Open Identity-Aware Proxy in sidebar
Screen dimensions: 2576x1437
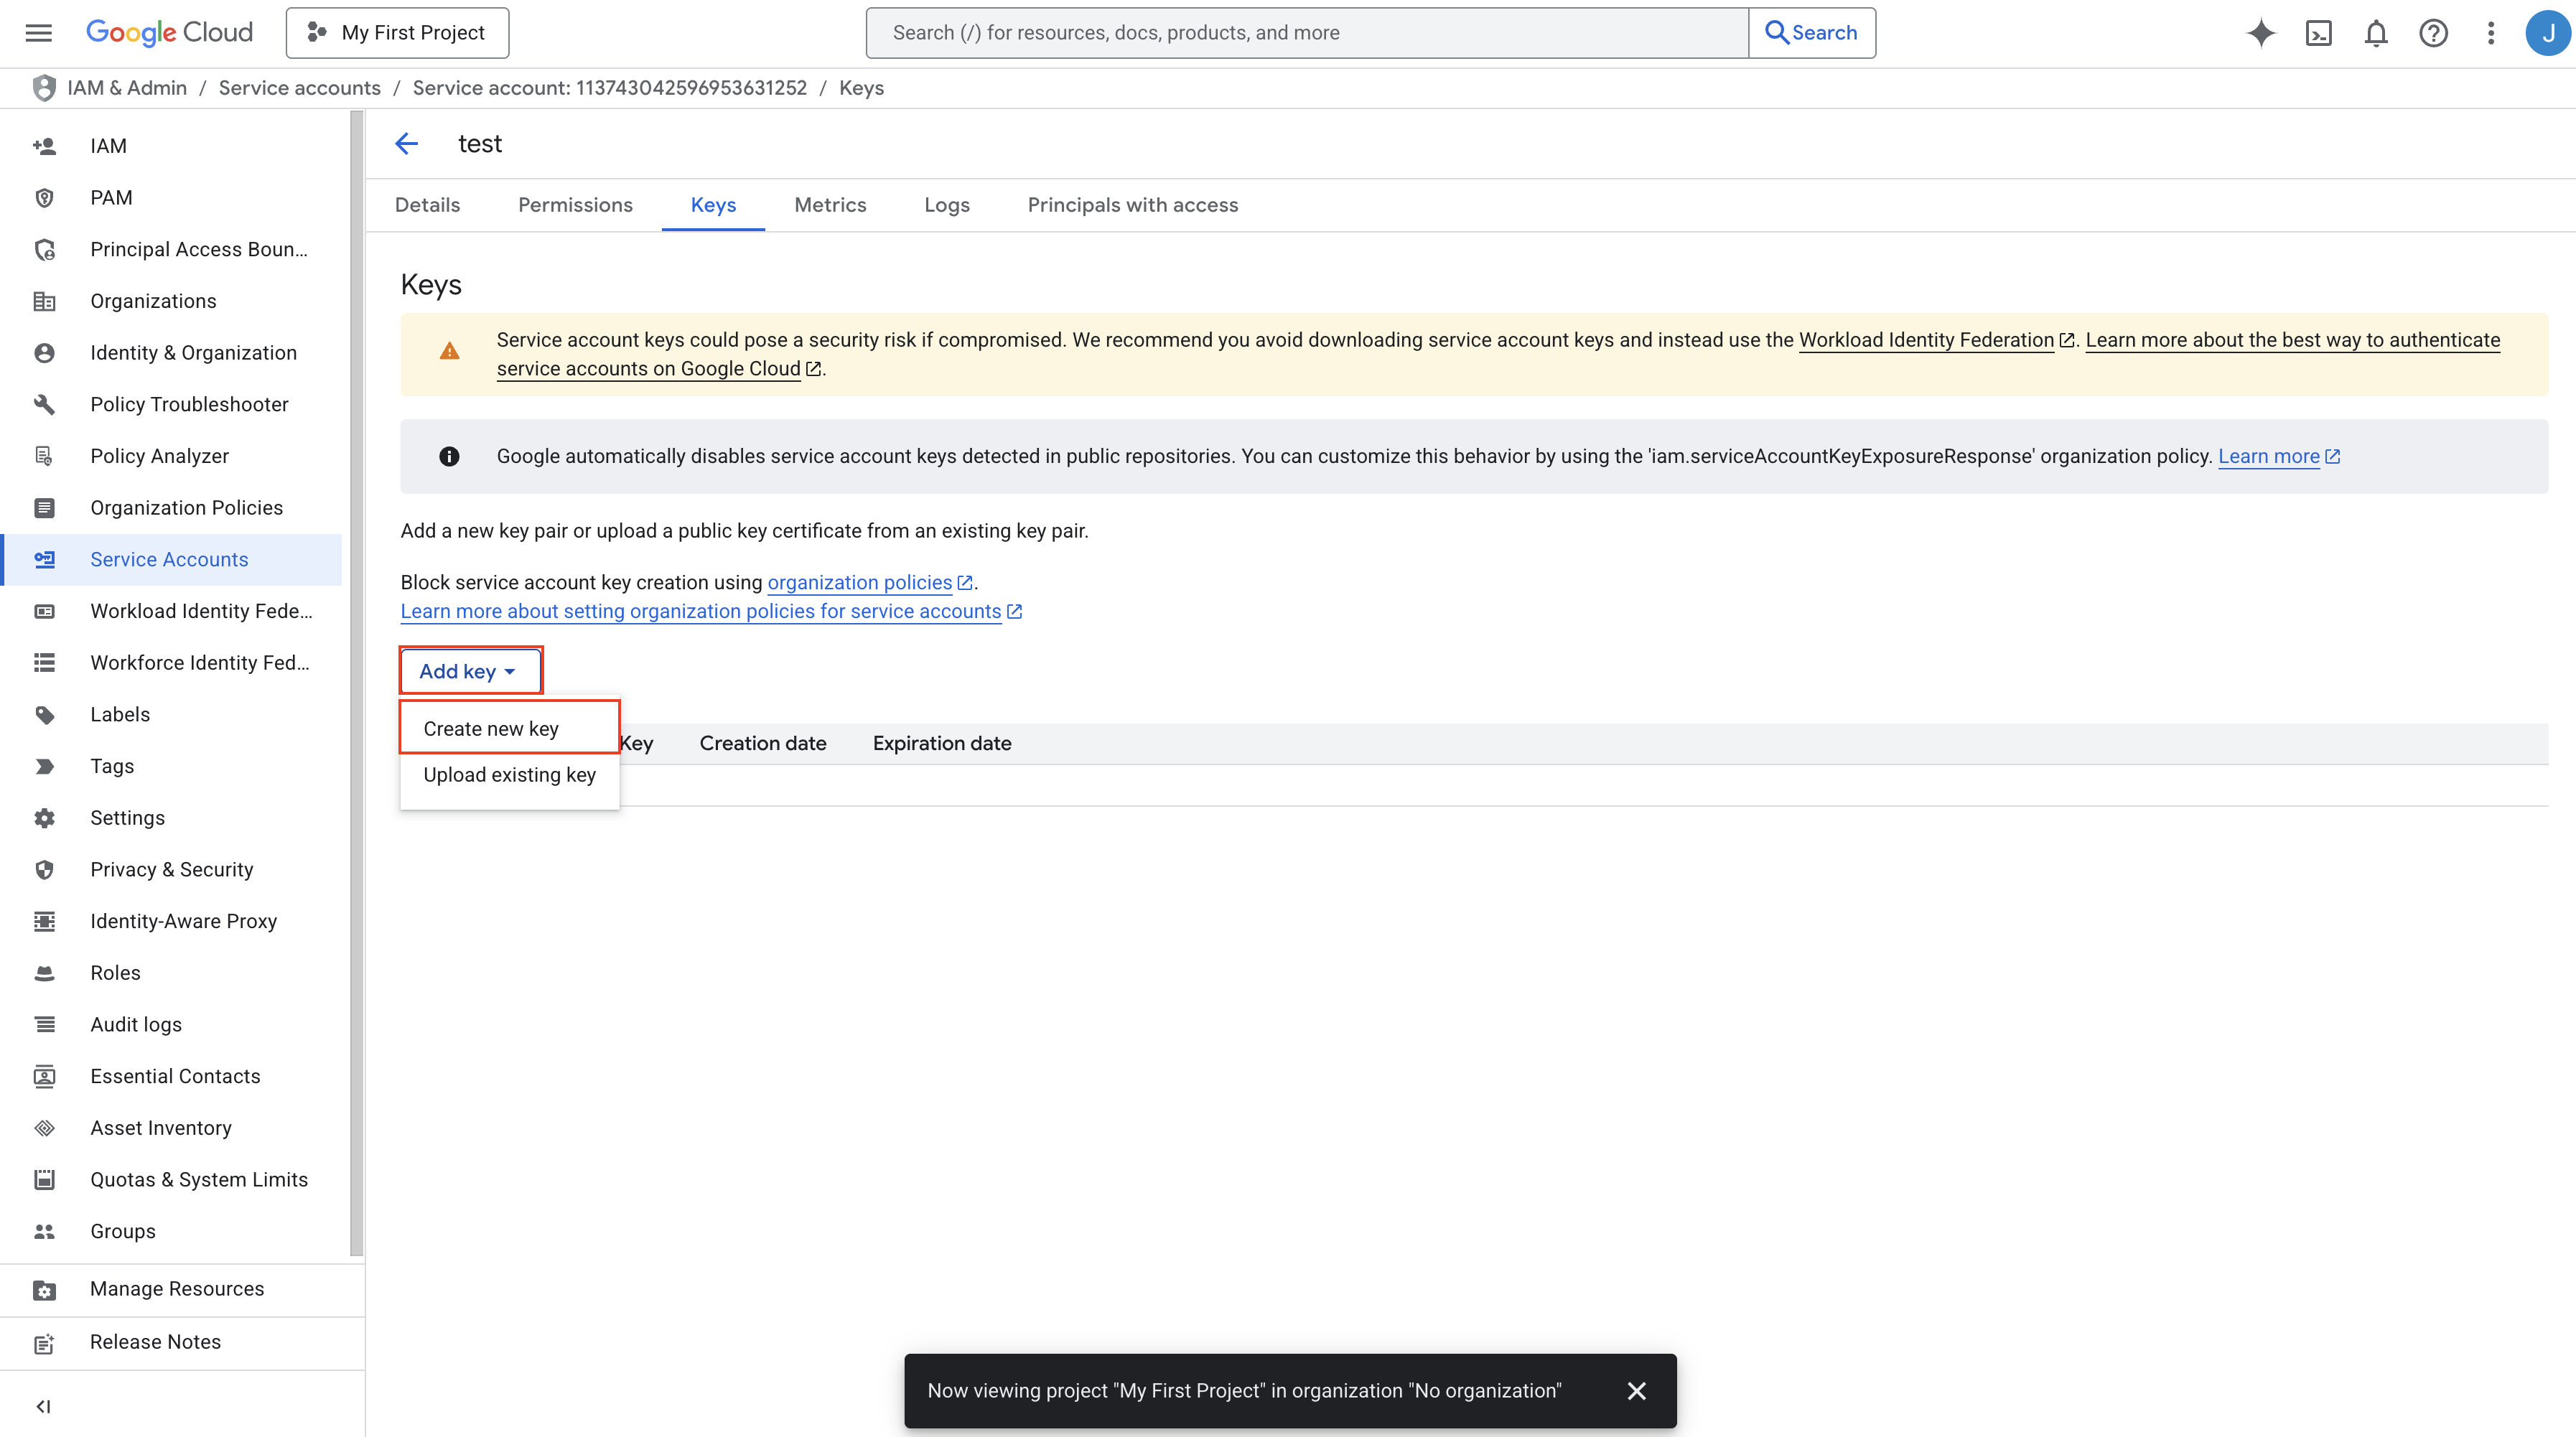pos(172,921)
